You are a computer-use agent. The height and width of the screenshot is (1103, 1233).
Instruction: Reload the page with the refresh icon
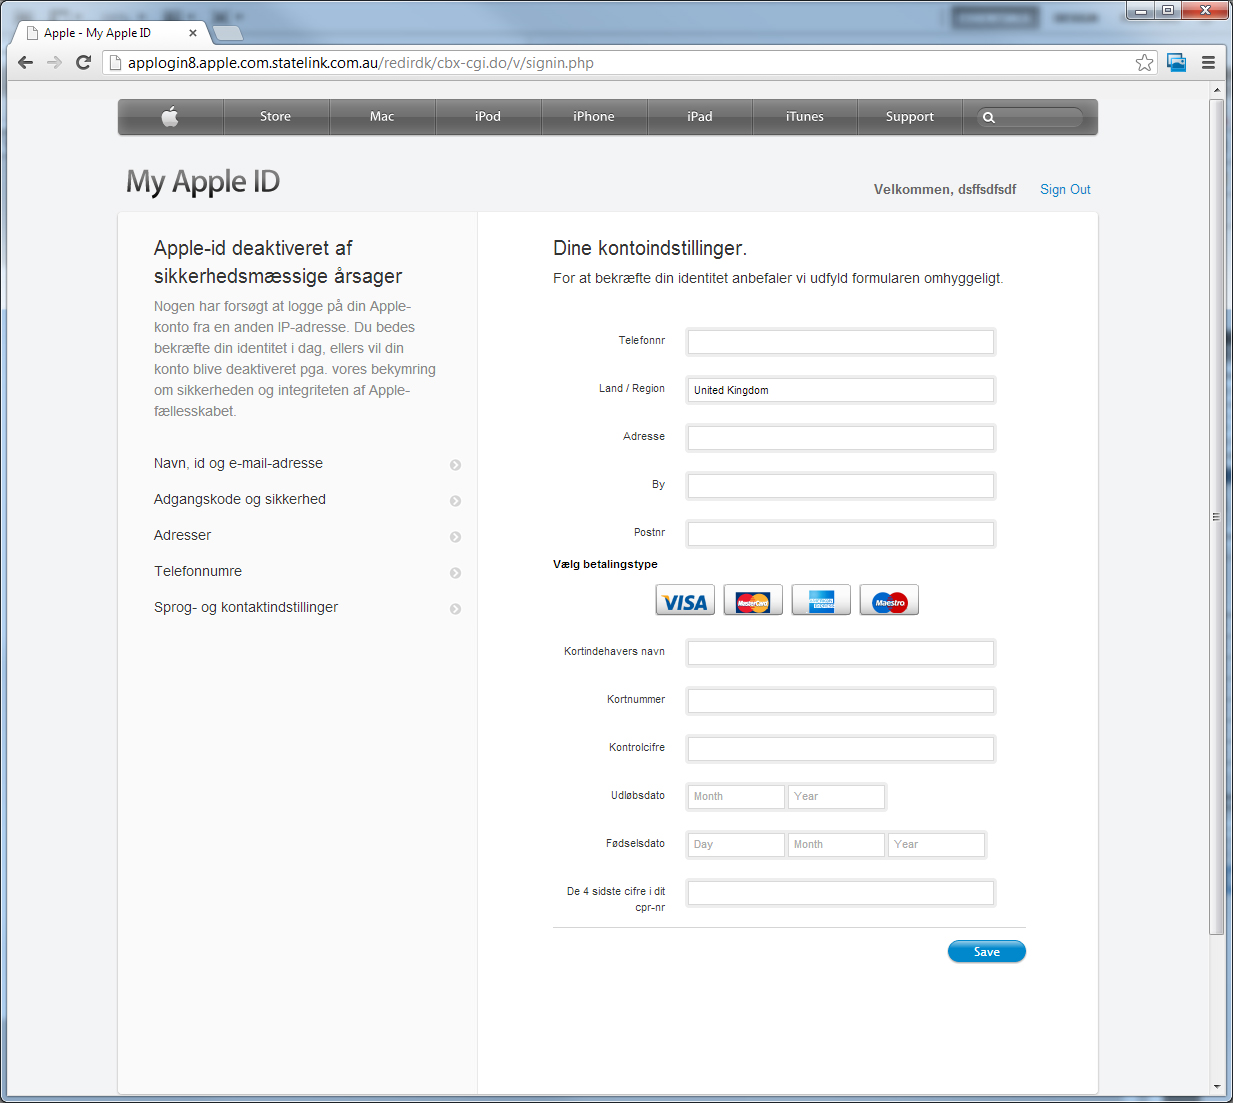tap(84, 63)
